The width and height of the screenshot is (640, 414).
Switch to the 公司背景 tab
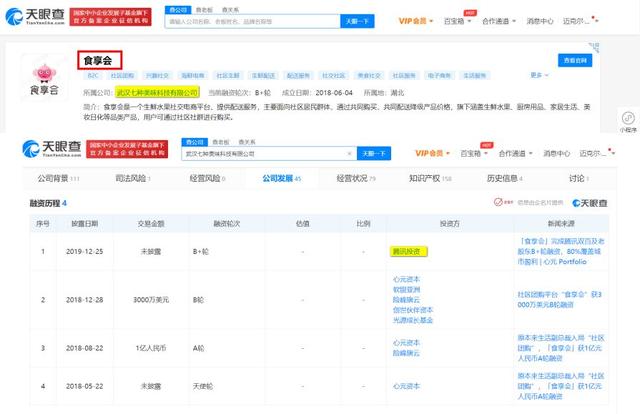tap(58, 178)
